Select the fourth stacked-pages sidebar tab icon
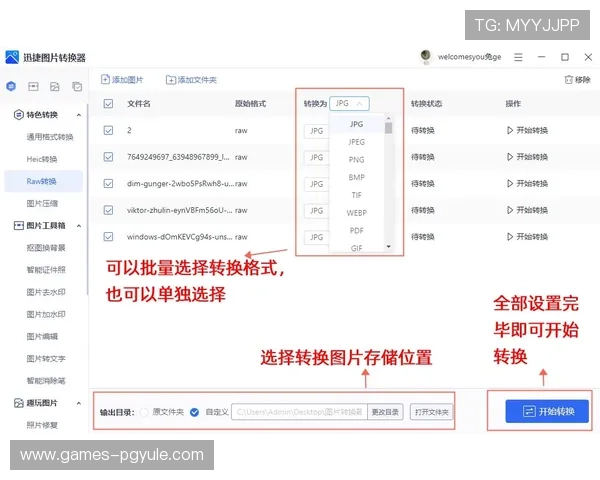600x480 pixels. pyautogui.click(x=77, y=87)
